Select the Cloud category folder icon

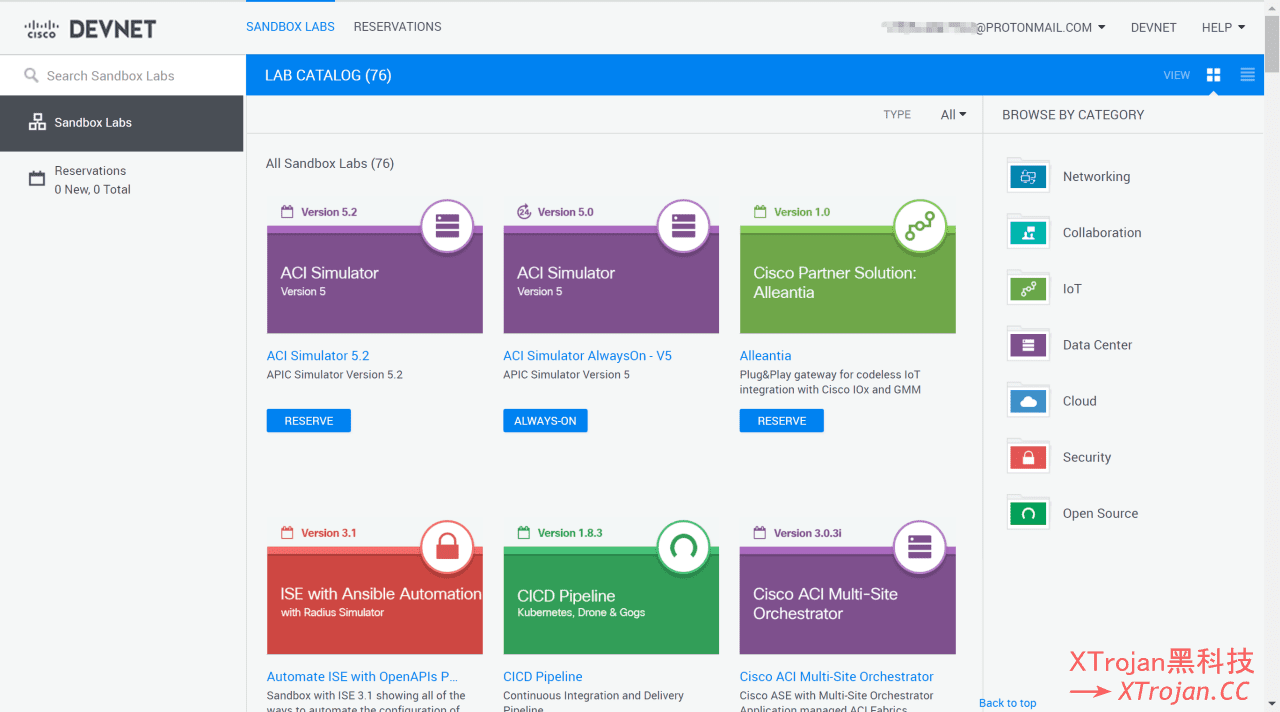pyautogui.click(x=1028, y=401)
